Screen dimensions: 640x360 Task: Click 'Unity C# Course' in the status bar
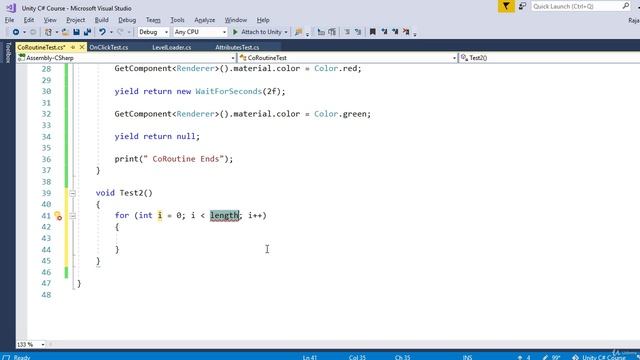603,357
